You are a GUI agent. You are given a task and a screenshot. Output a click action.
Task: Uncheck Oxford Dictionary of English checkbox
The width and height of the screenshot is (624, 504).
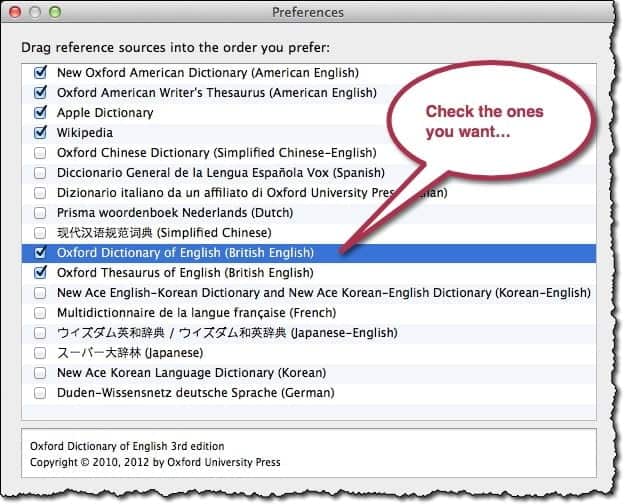(x=40, y=253)
